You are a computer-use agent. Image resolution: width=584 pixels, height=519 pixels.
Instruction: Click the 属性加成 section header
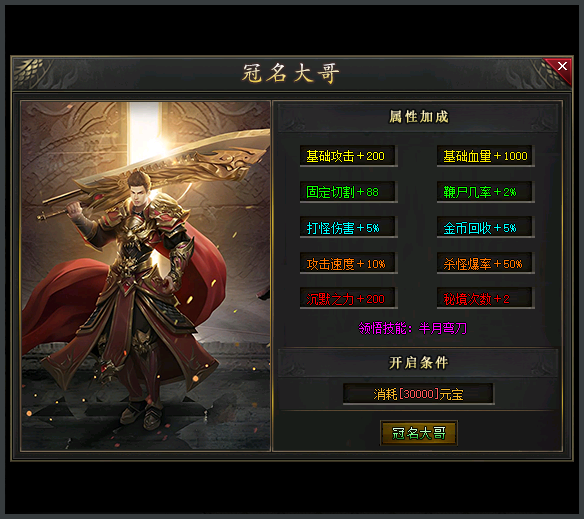coord(419,117)
